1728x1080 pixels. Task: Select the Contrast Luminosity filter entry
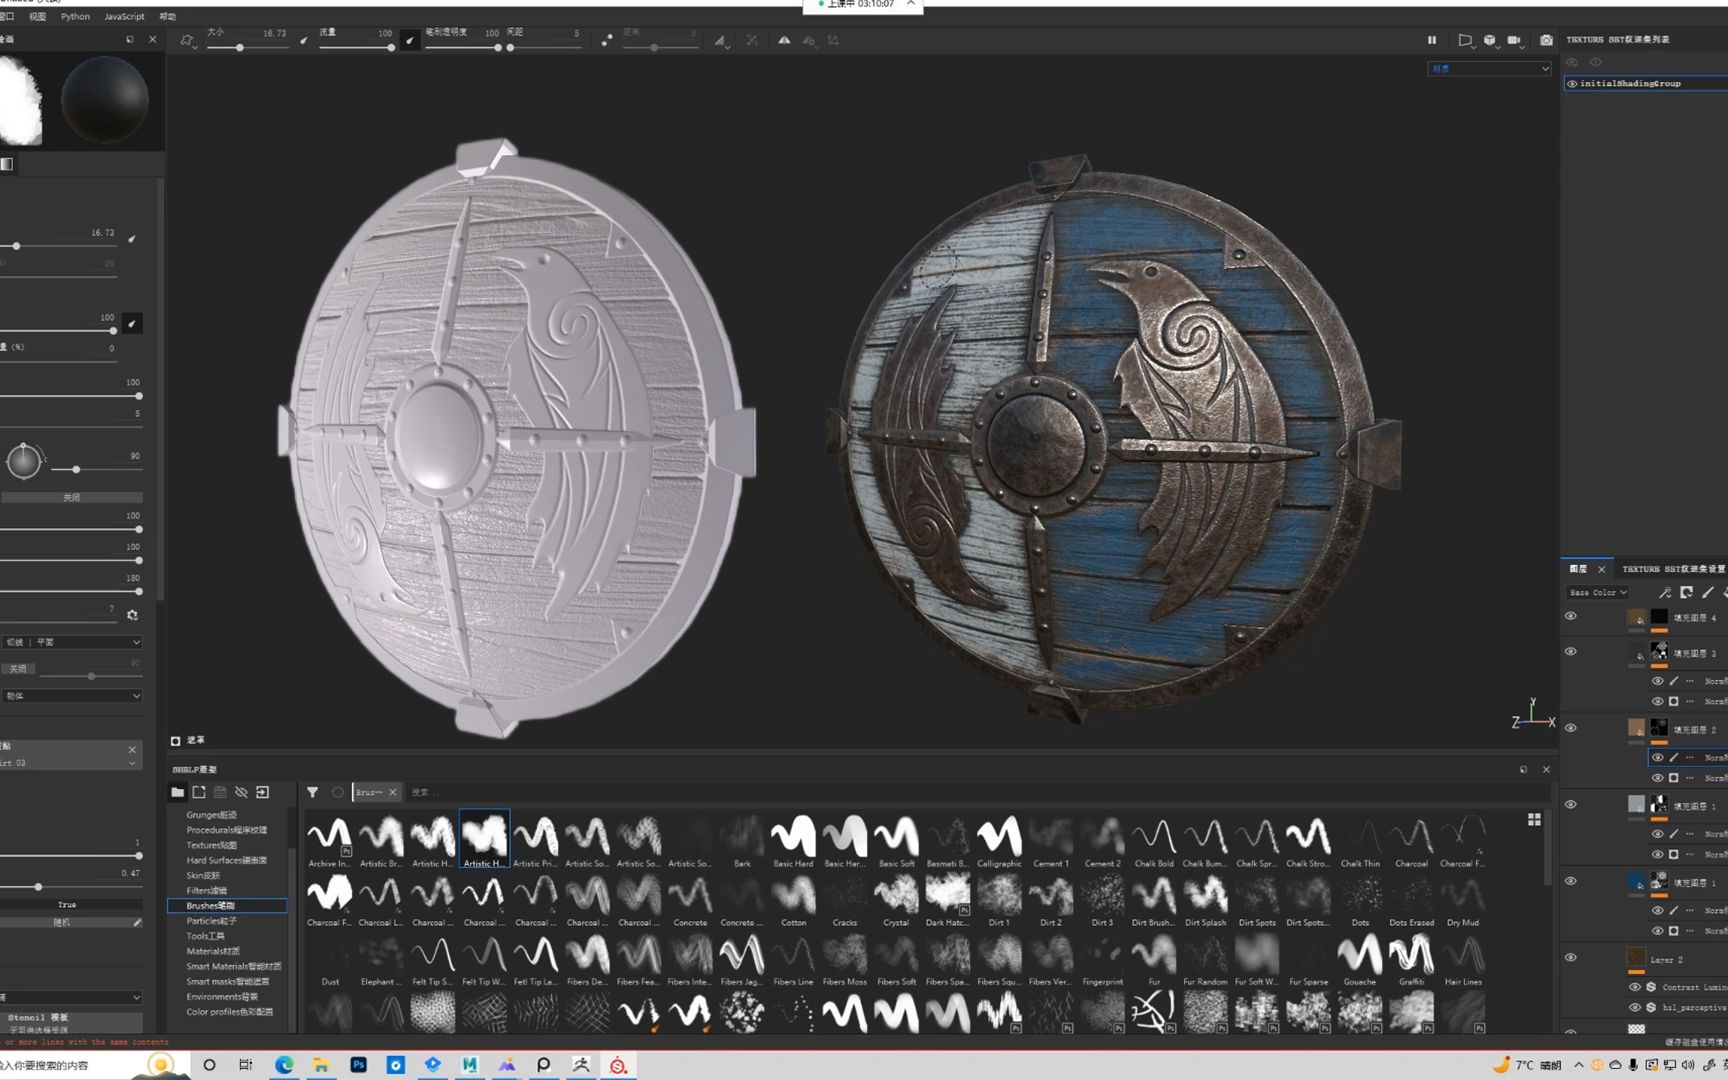coord(1690,987)
